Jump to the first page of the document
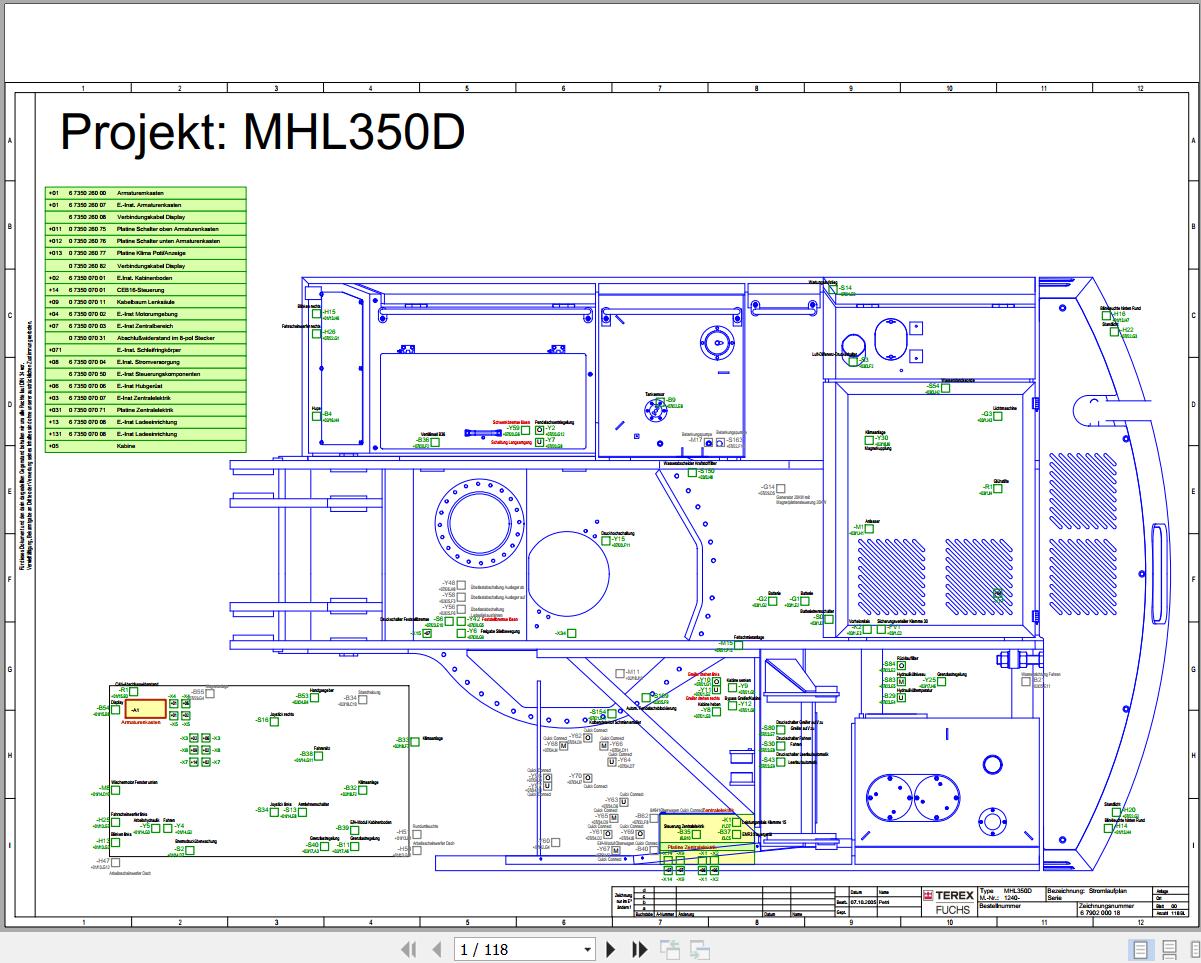 tap(410, 948)
